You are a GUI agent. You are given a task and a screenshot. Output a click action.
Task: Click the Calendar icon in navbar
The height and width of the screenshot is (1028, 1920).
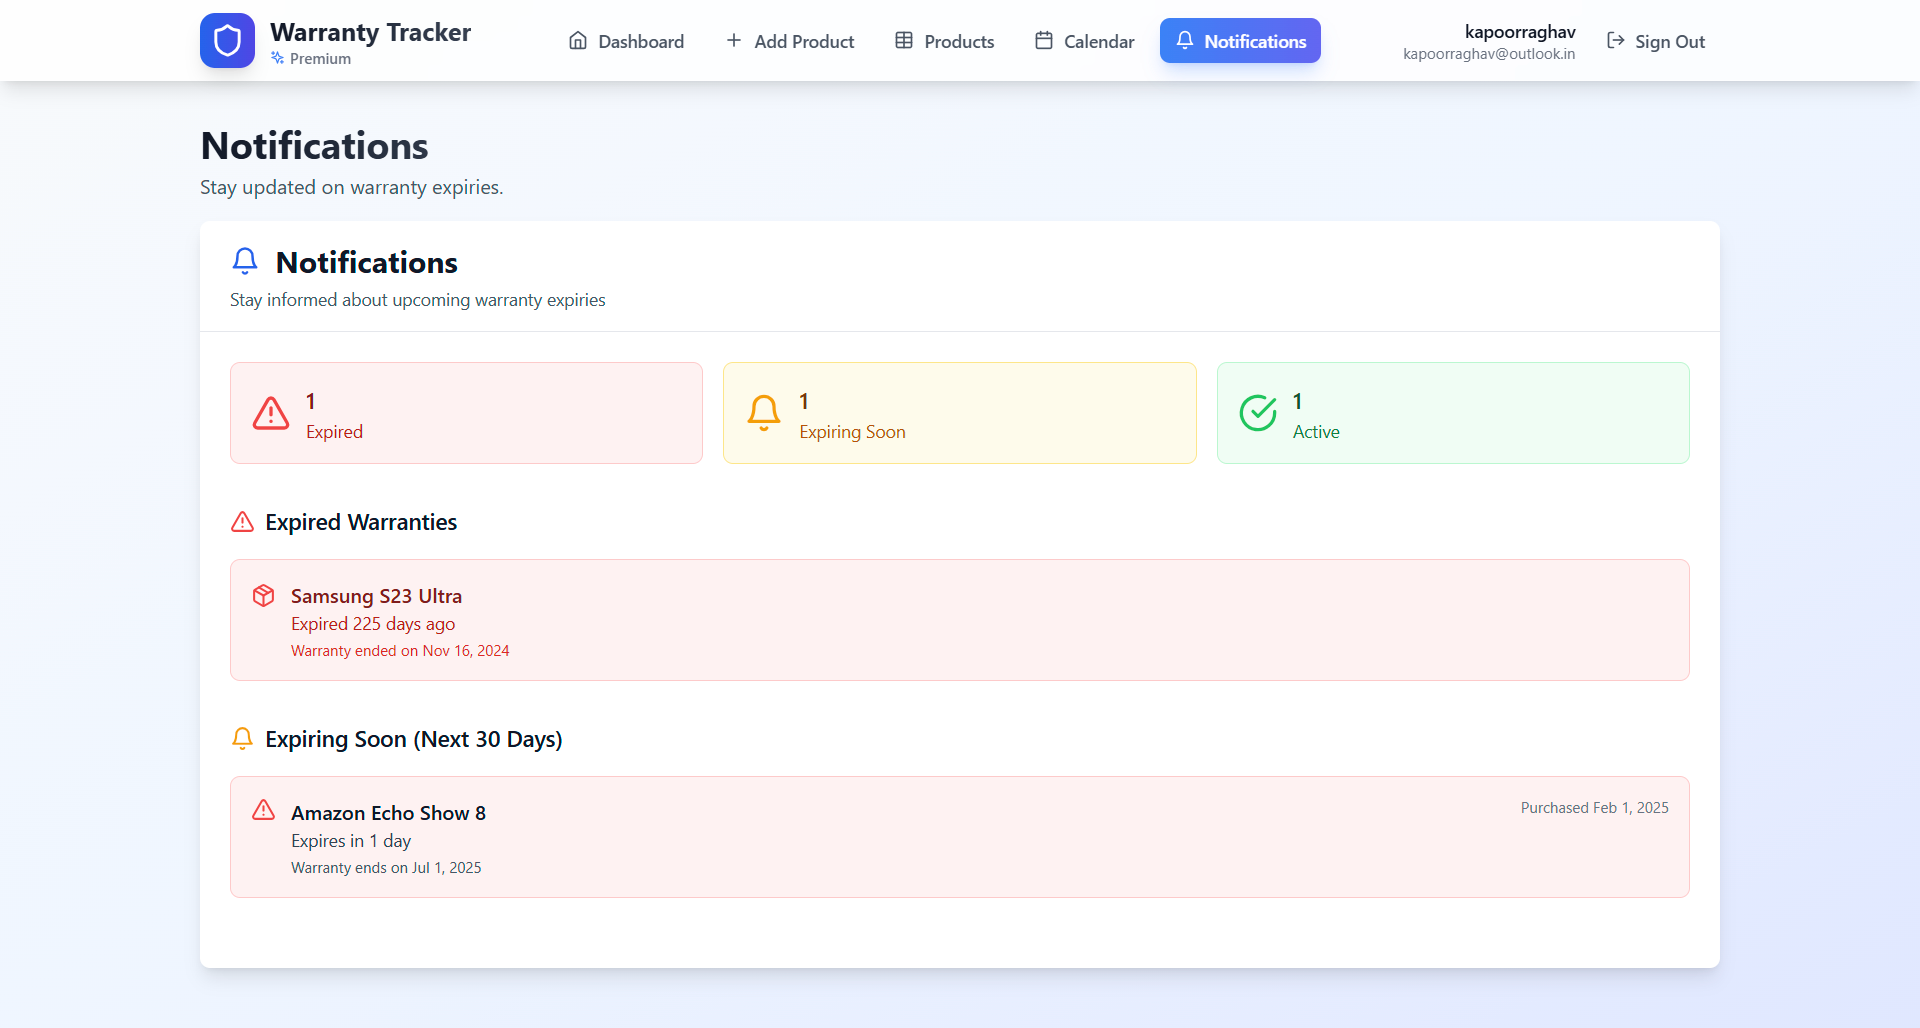1044,41
